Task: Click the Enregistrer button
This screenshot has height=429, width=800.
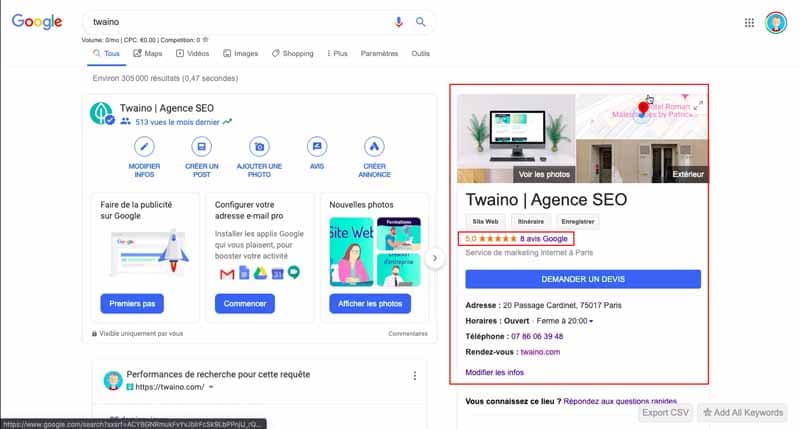Action: tap(578, 221)
